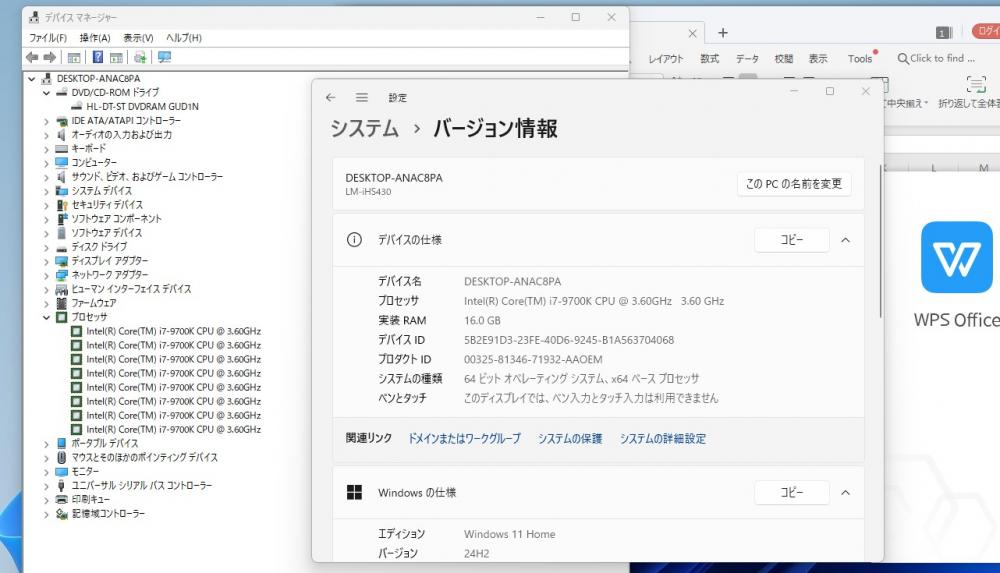
Task: Click the プロダクト ID value 00325-81346-71932-AAOEM
Action: coord(533,360)
